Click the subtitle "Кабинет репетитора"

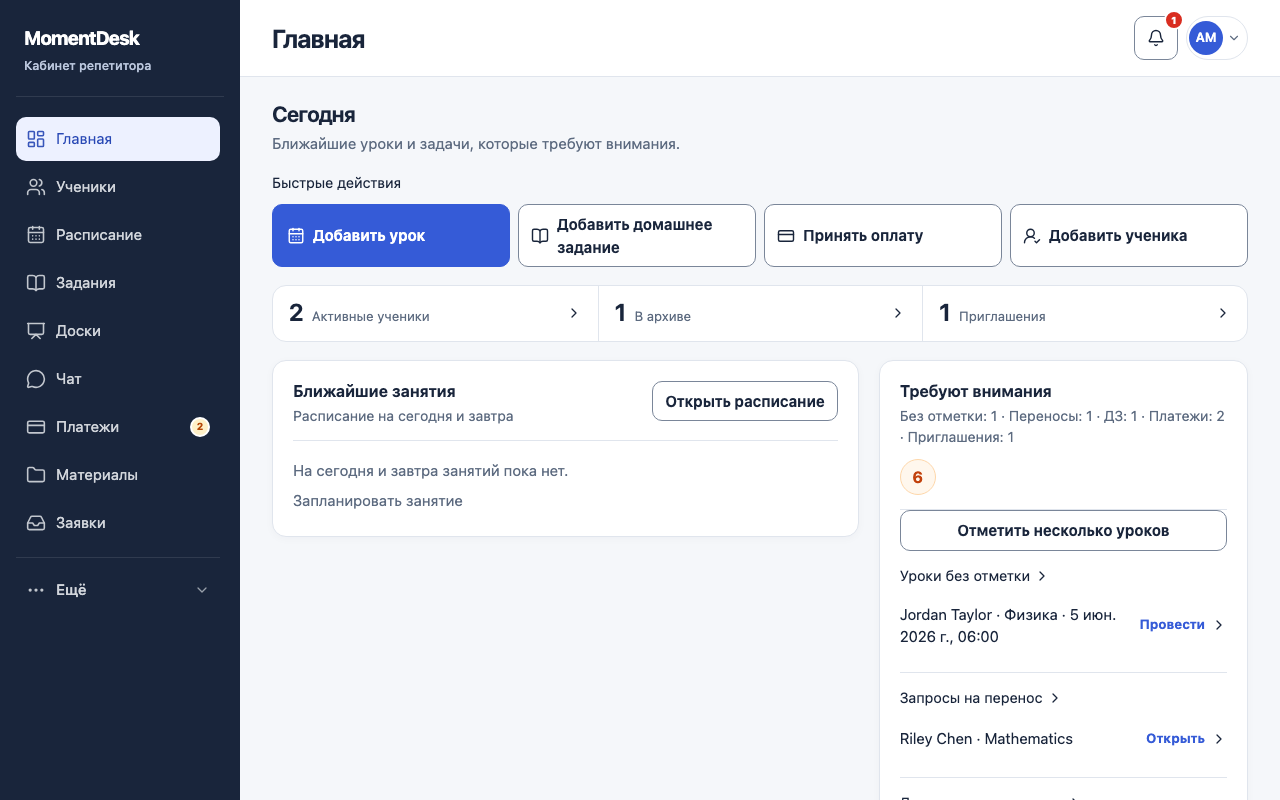coord(88,66)
